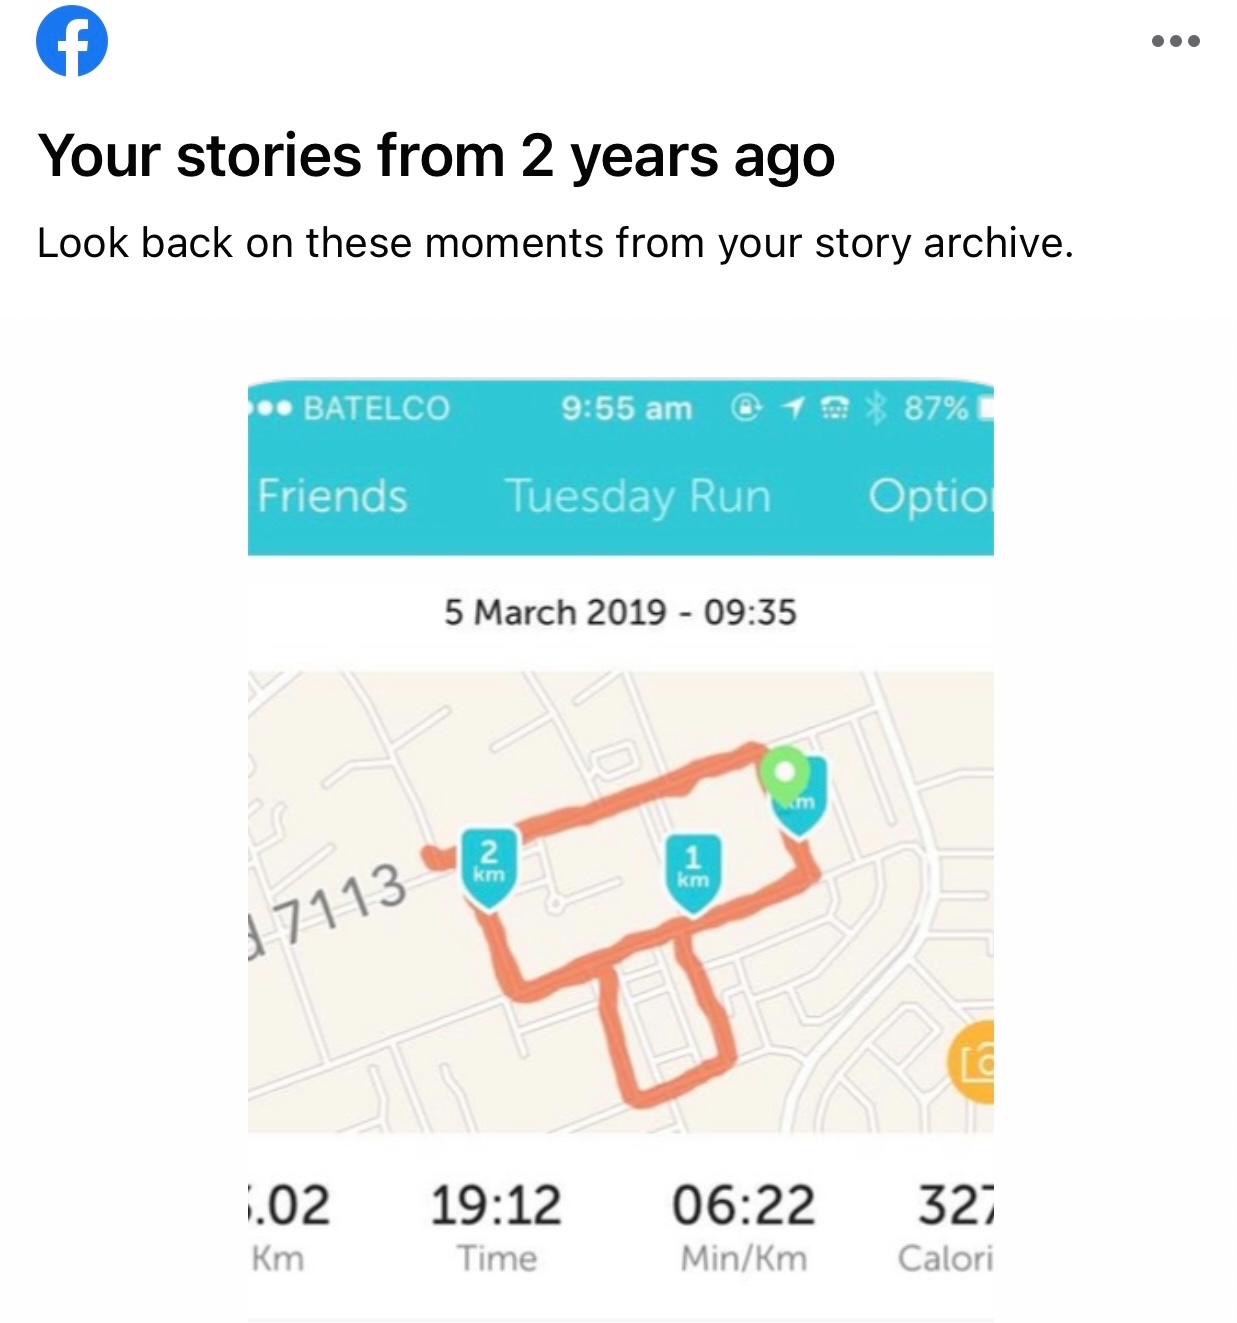
Task: Tap the Your stories from 2 years ago heading
Action: tap(436, 157)
